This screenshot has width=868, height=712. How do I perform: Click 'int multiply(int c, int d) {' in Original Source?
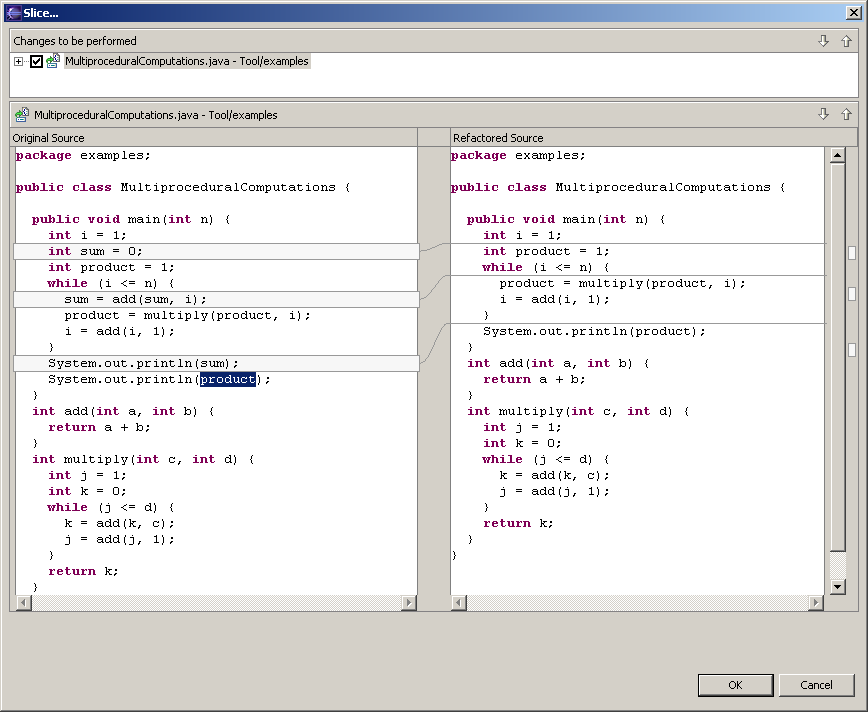click(x=143, y=459)
